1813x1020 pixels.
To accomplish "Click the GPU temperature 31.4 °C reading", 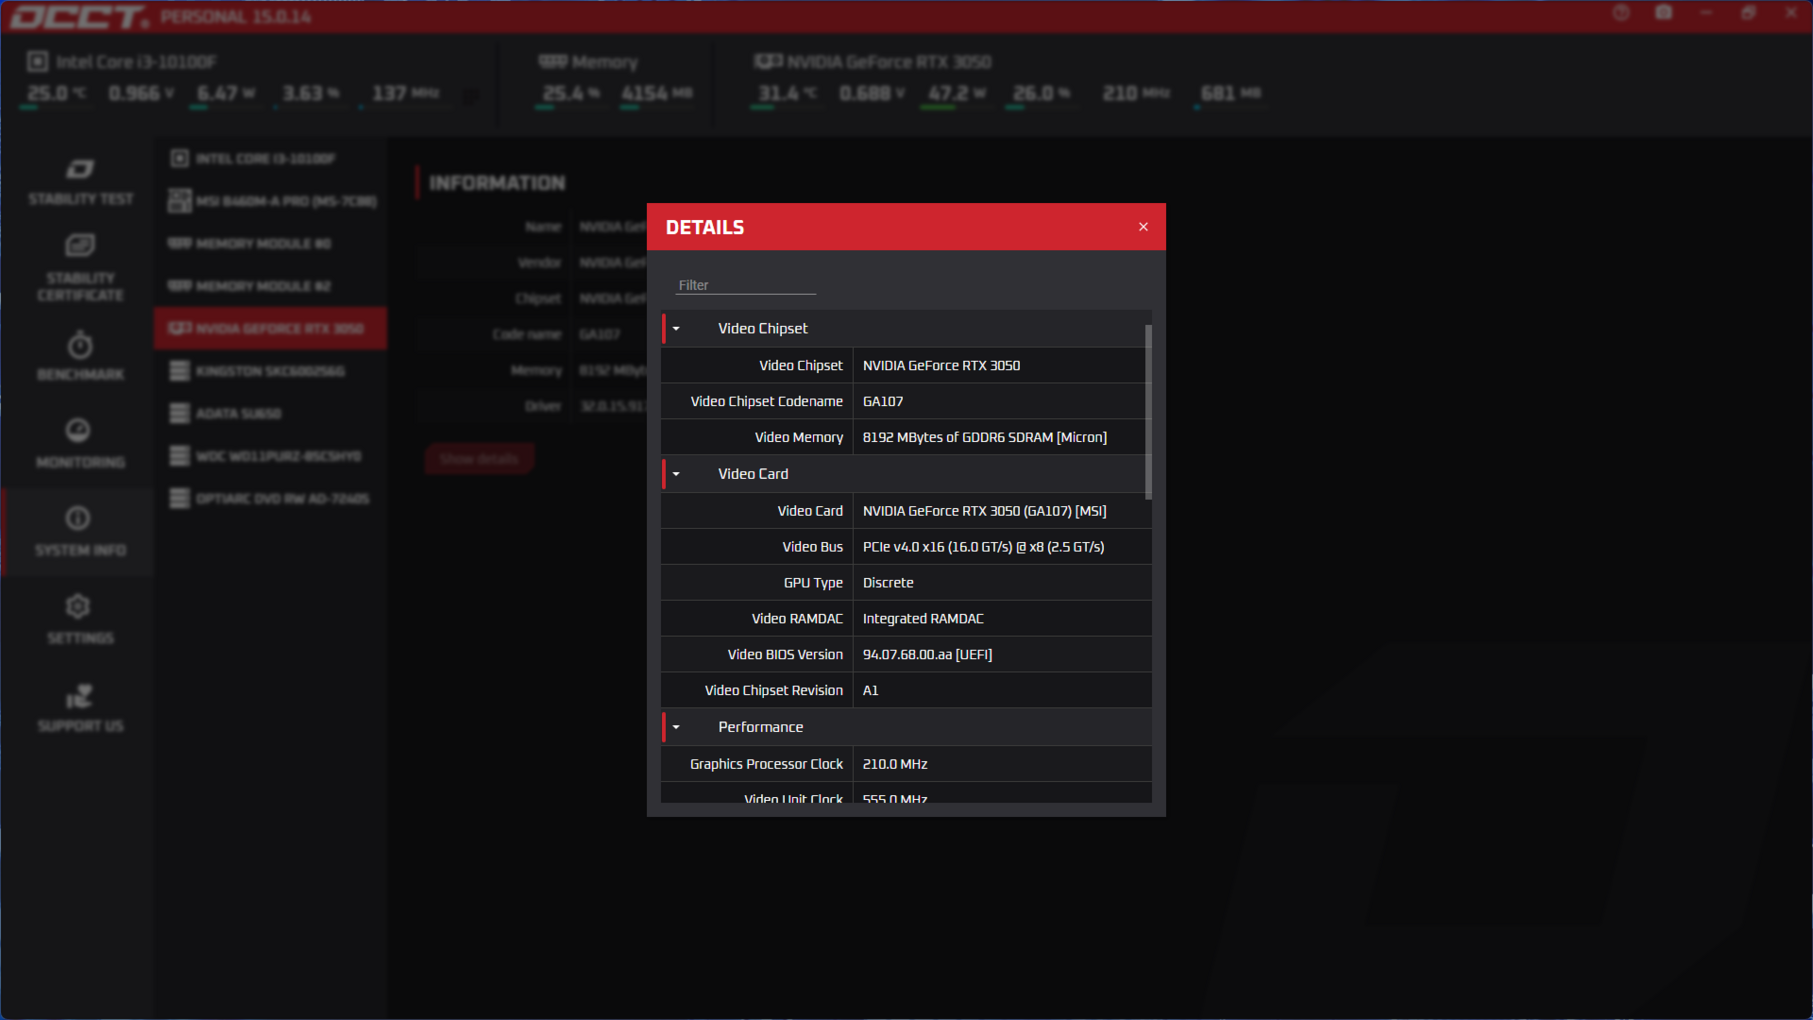I will [787, 93].
